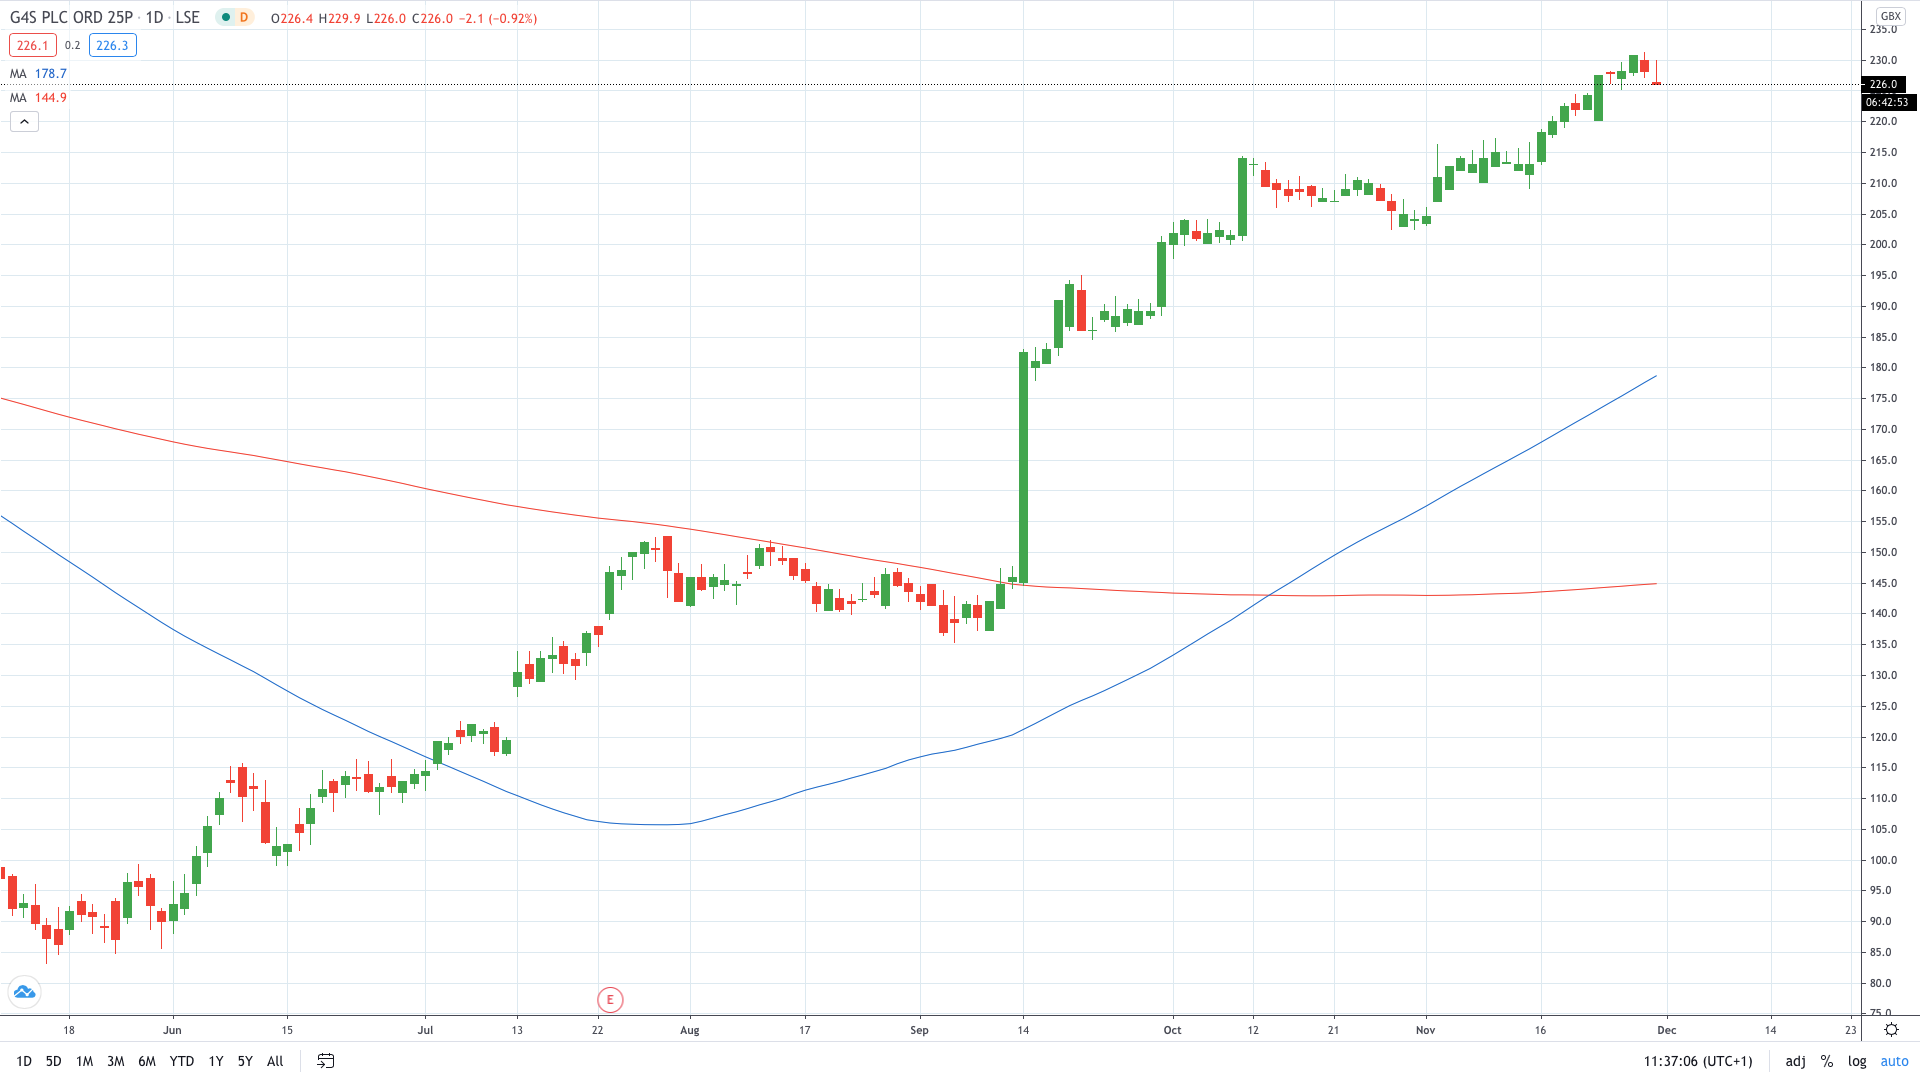Collapse the indicator legend with arrow button
Screen dimensions: 1920x1080
pos(24,122)
